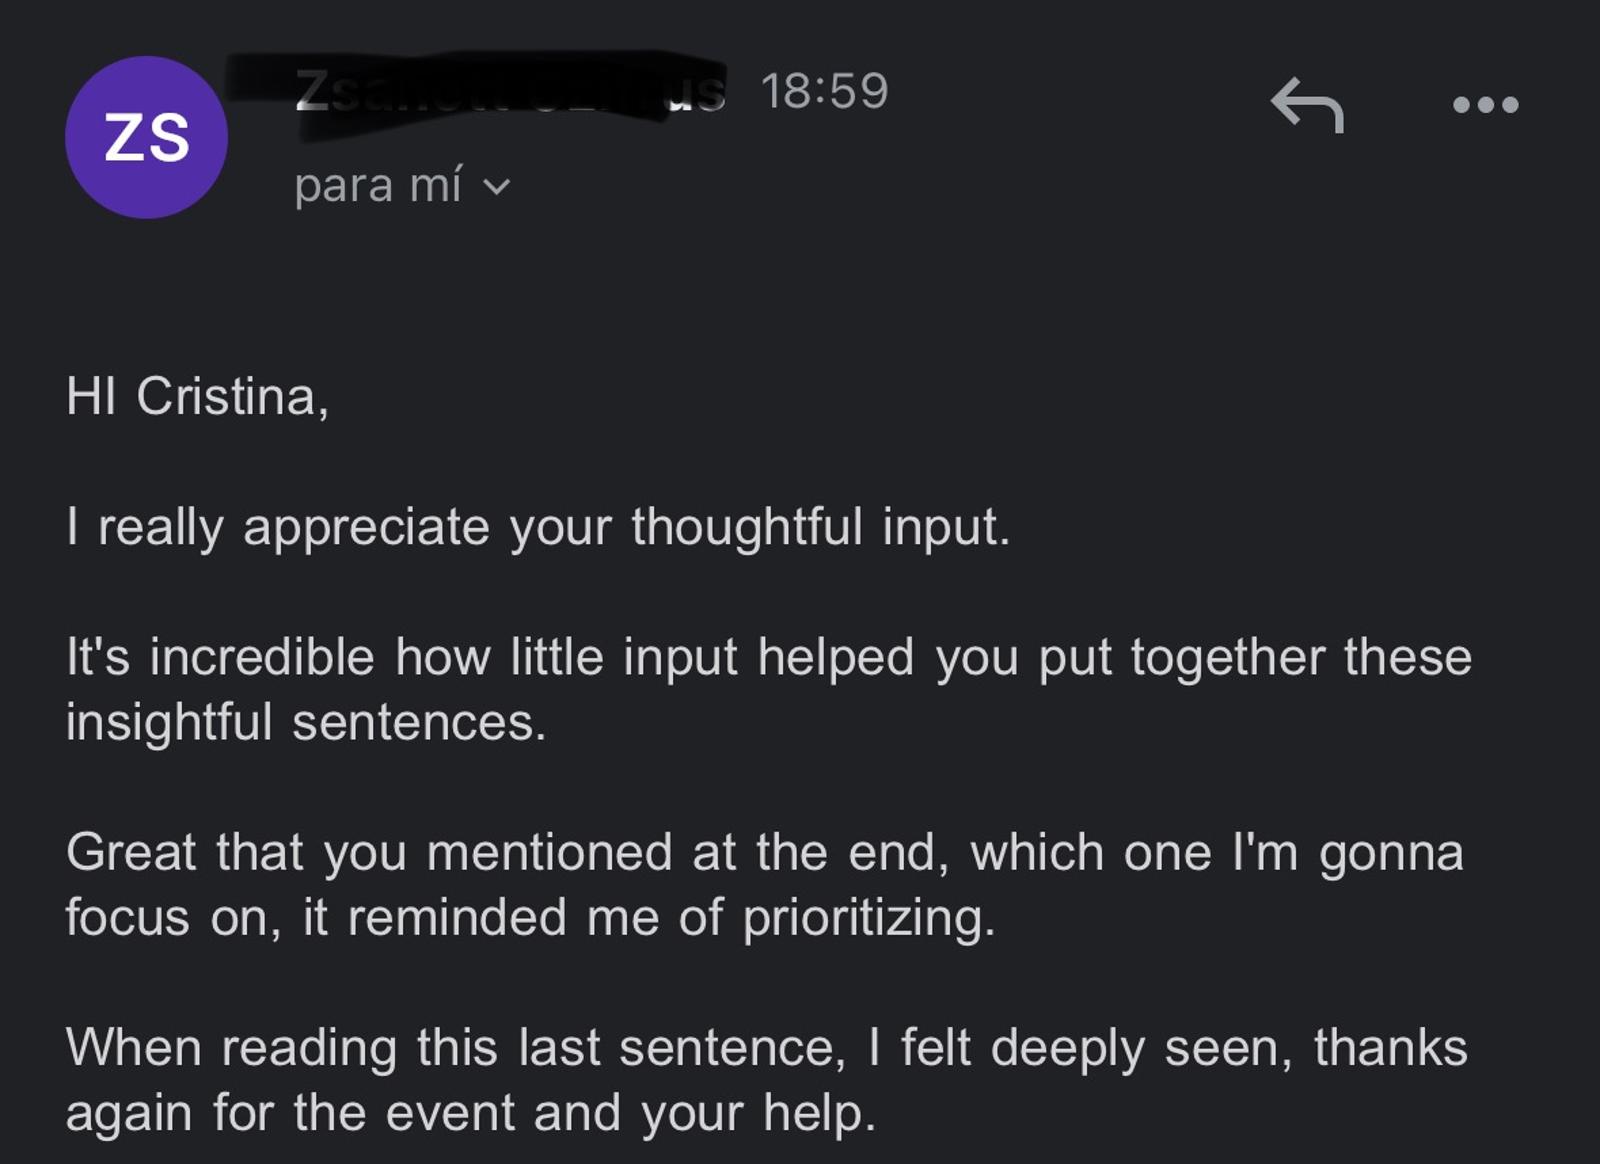Viewport: 1600px width, 1164px height.
Task: Expand recipient details chevron beside para mí
Action: click(497, 187)
